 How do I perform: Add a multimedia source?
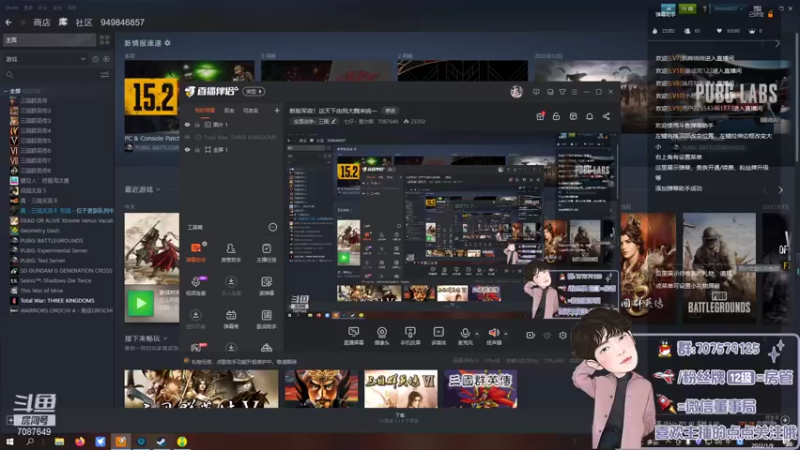pyautogui.click(x=438, y=336)
